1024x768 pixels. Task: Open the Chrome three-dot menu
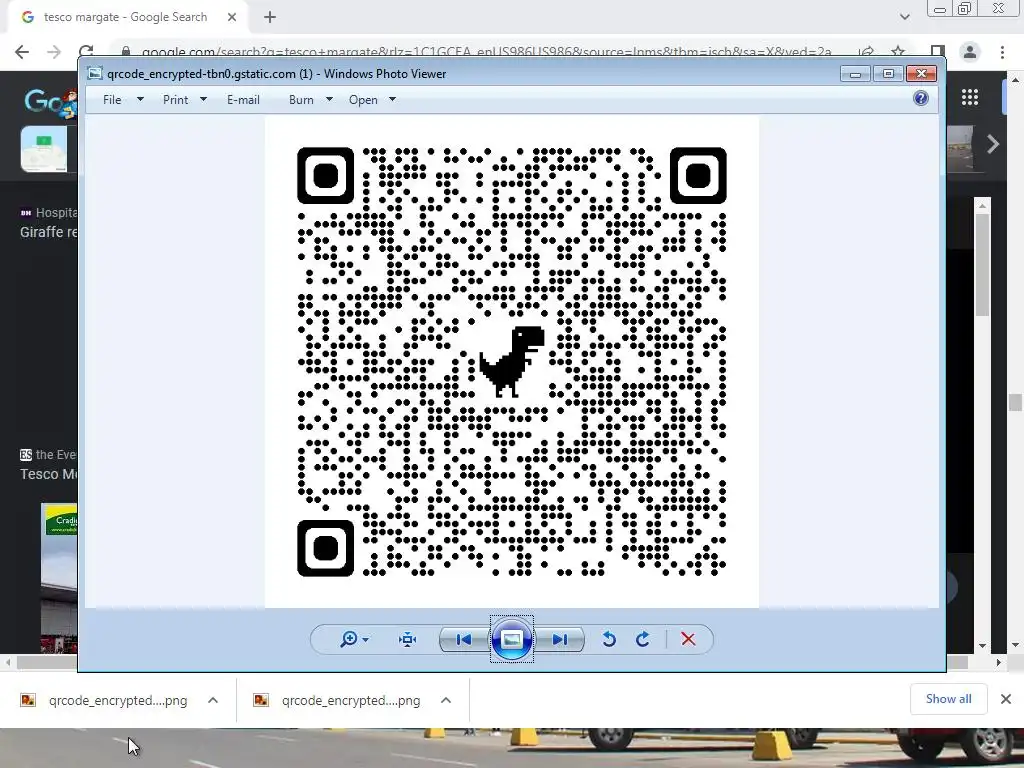pos(1002,52)
